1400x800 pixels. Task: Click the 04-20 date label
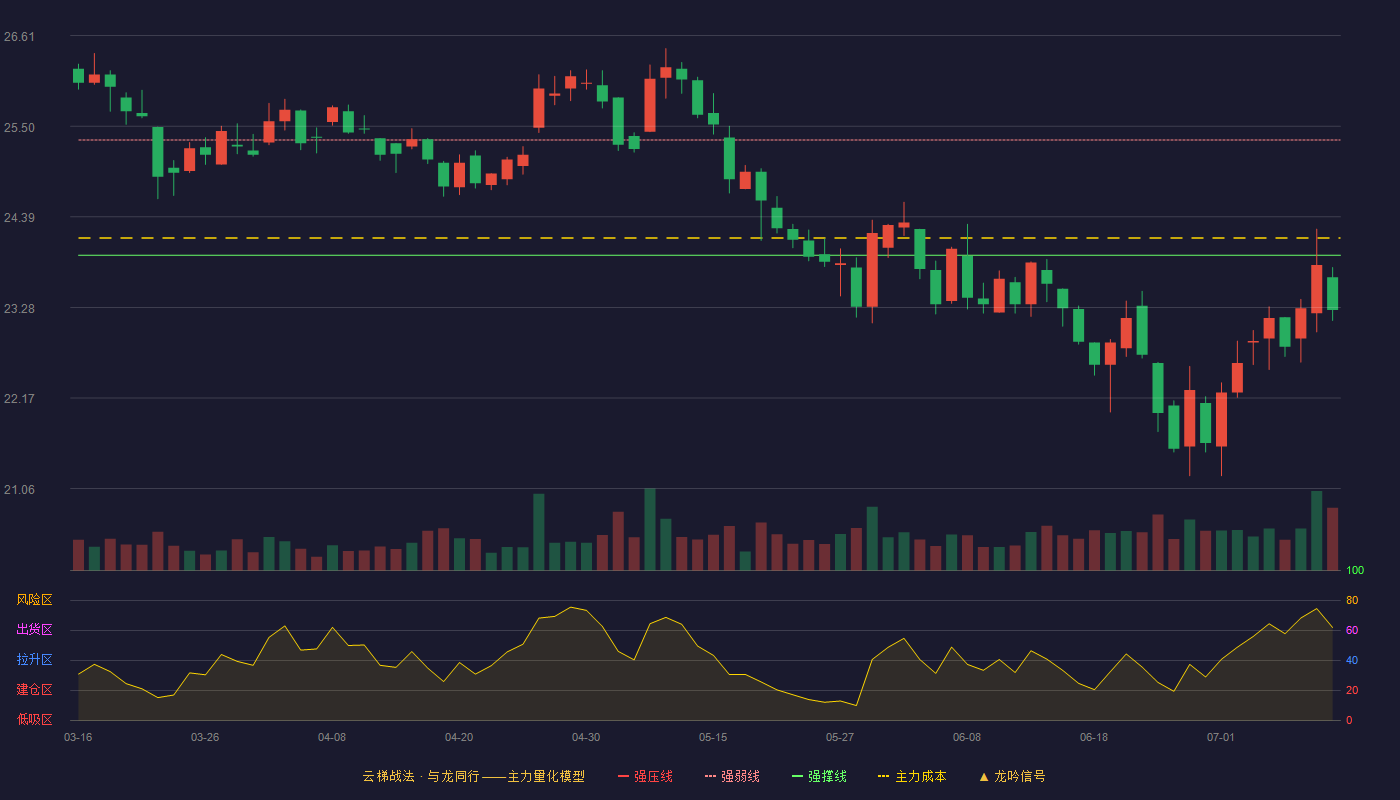point(459,737)
